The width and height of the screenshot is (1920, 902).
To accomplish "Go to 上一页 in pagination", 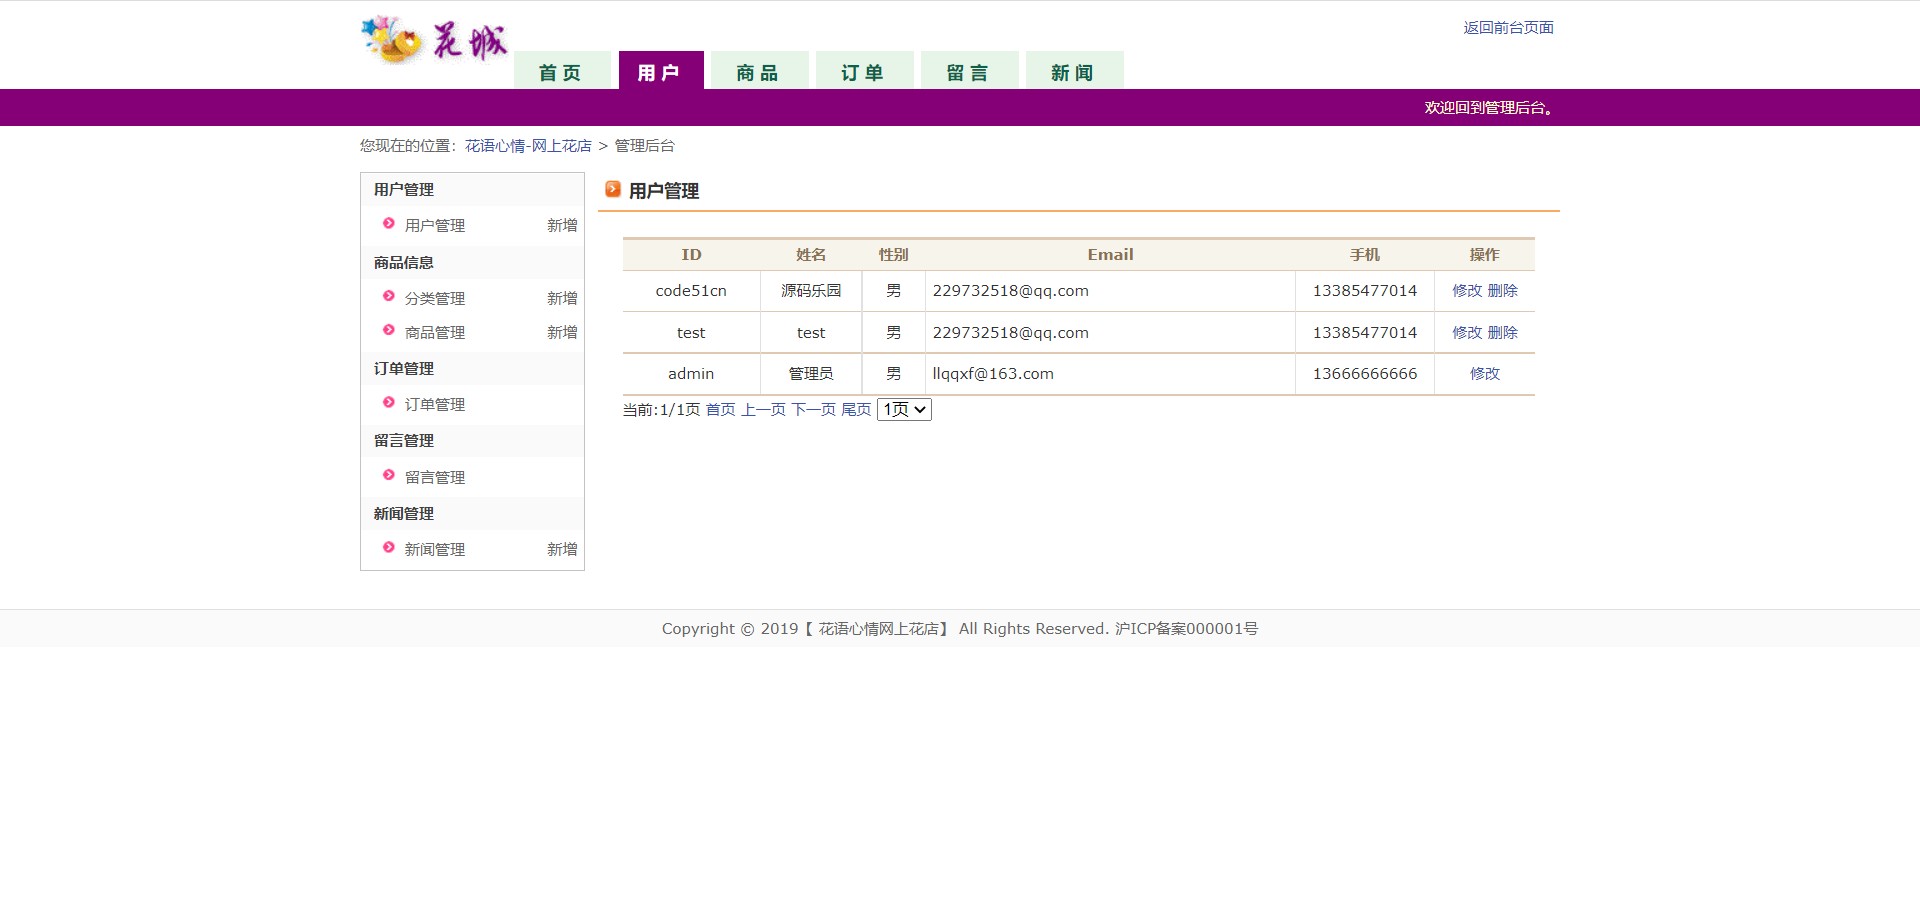I will pos(763,410).
